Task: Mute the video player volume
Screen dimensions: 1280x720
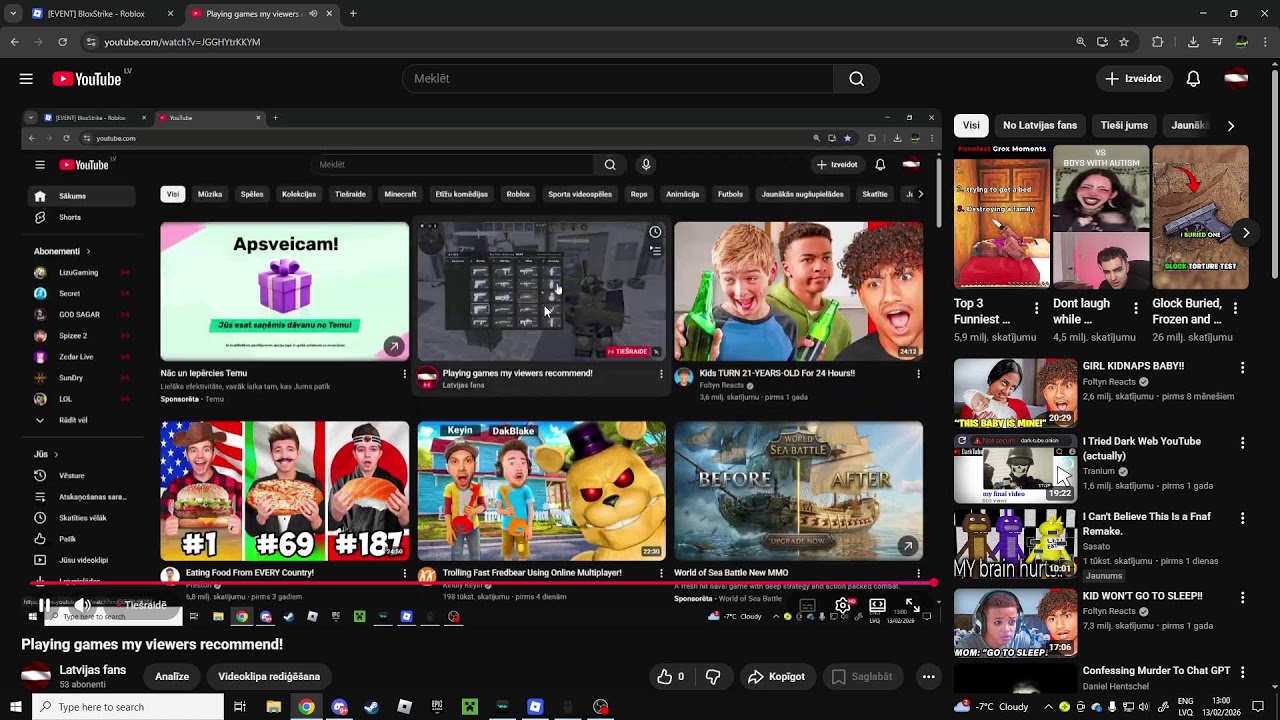Action: [x=83, y=605]
